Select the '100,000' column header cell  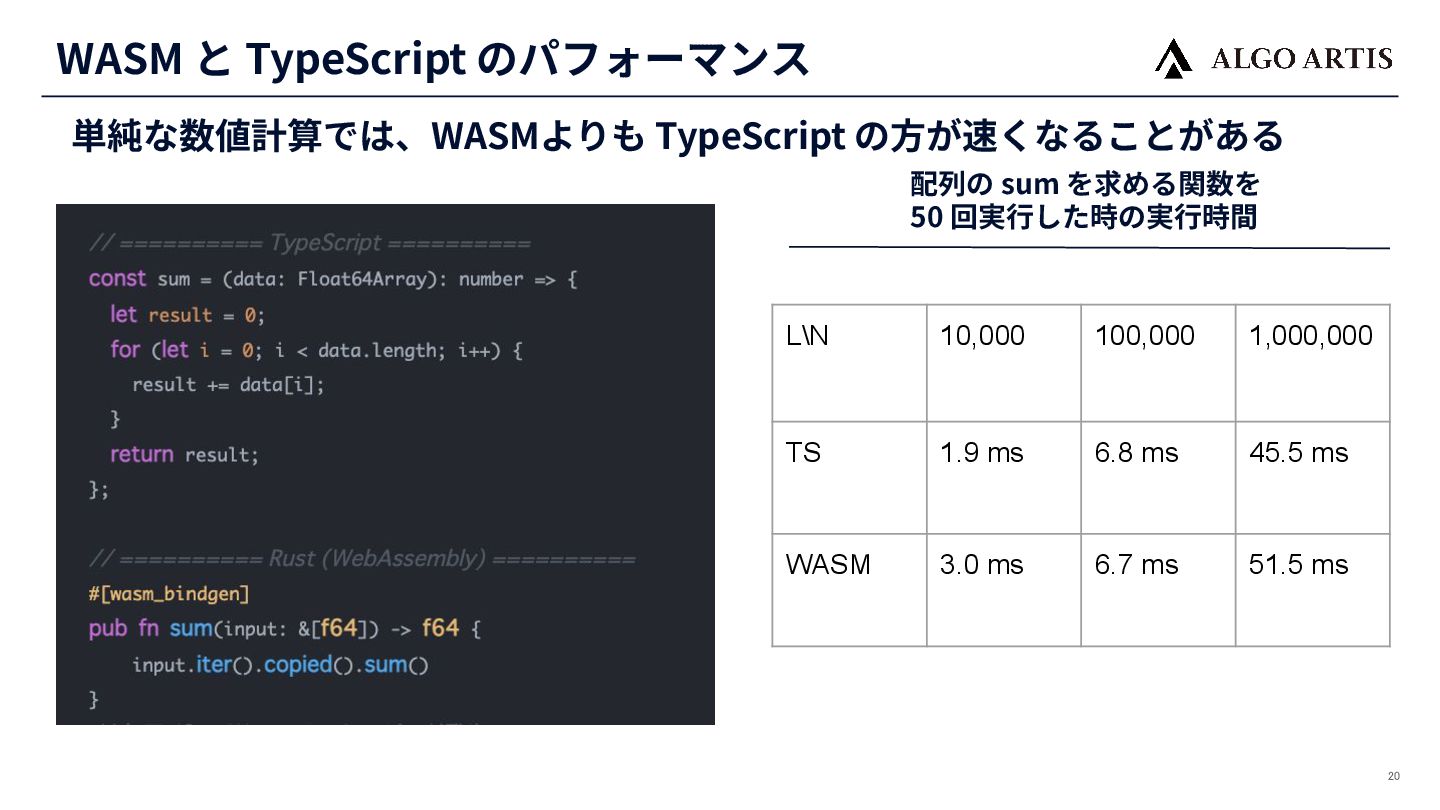1158,363
